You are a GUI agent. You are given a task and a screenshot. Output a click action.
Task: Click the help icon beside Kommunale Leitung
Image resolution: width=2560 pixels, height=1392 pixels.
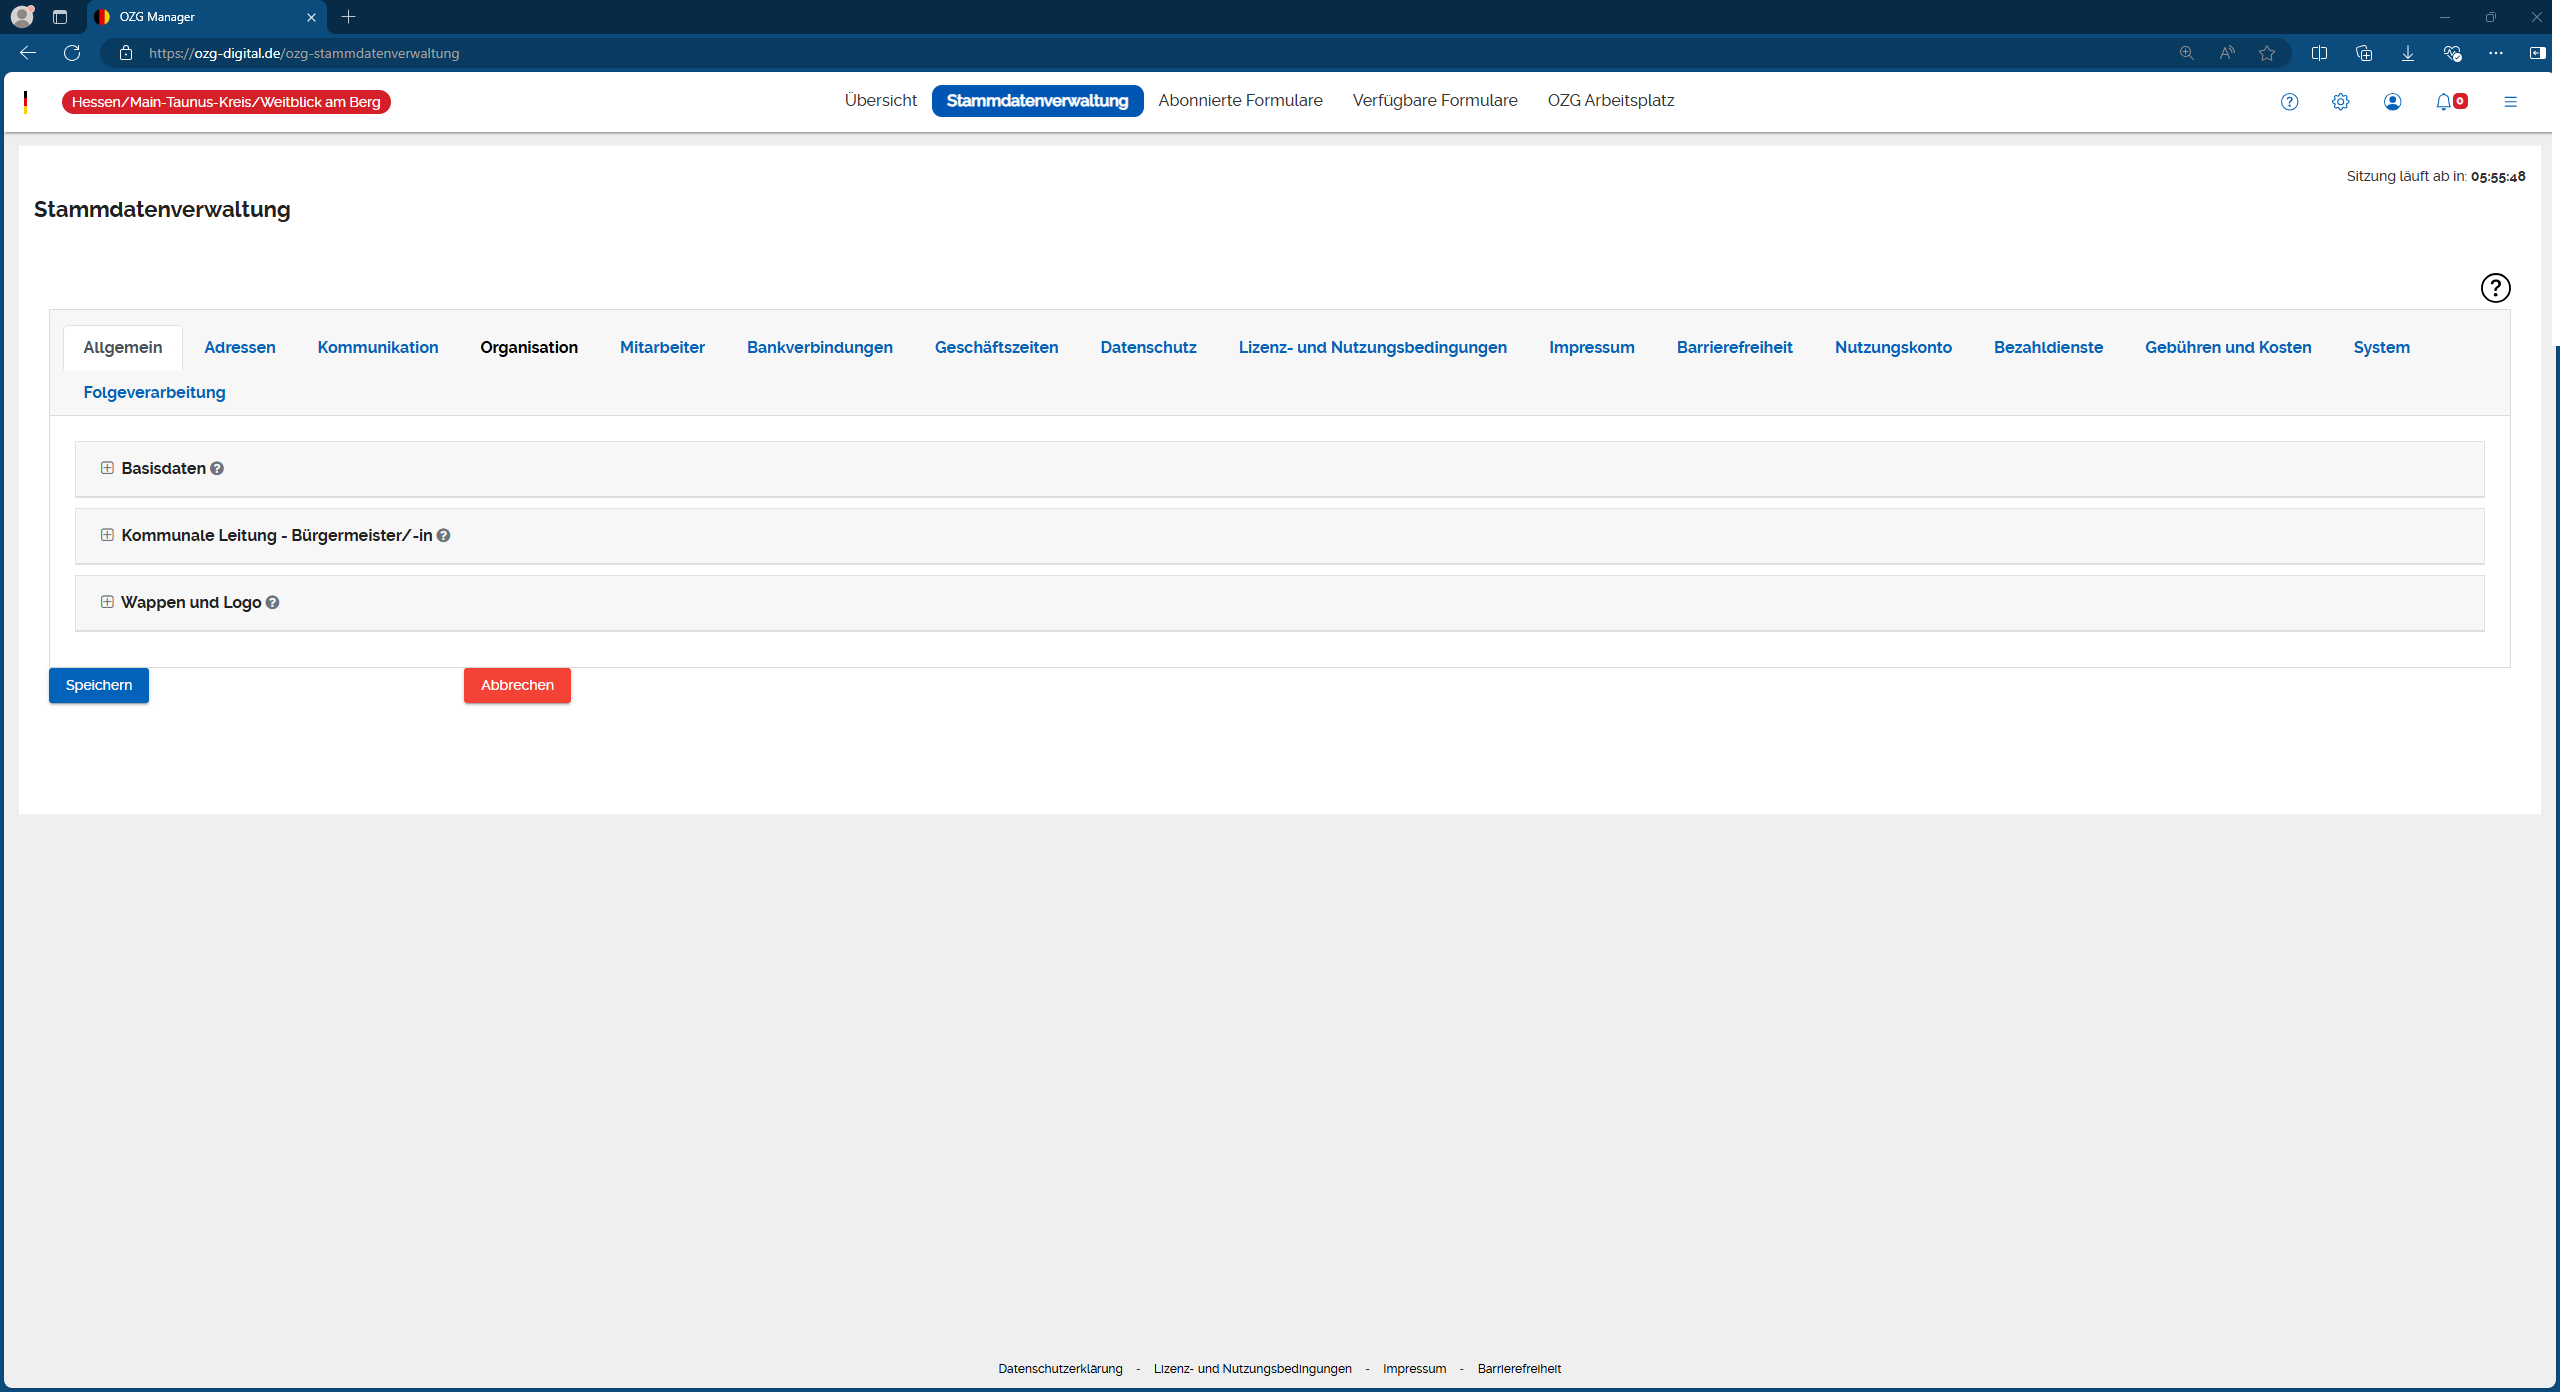point(443,535)
